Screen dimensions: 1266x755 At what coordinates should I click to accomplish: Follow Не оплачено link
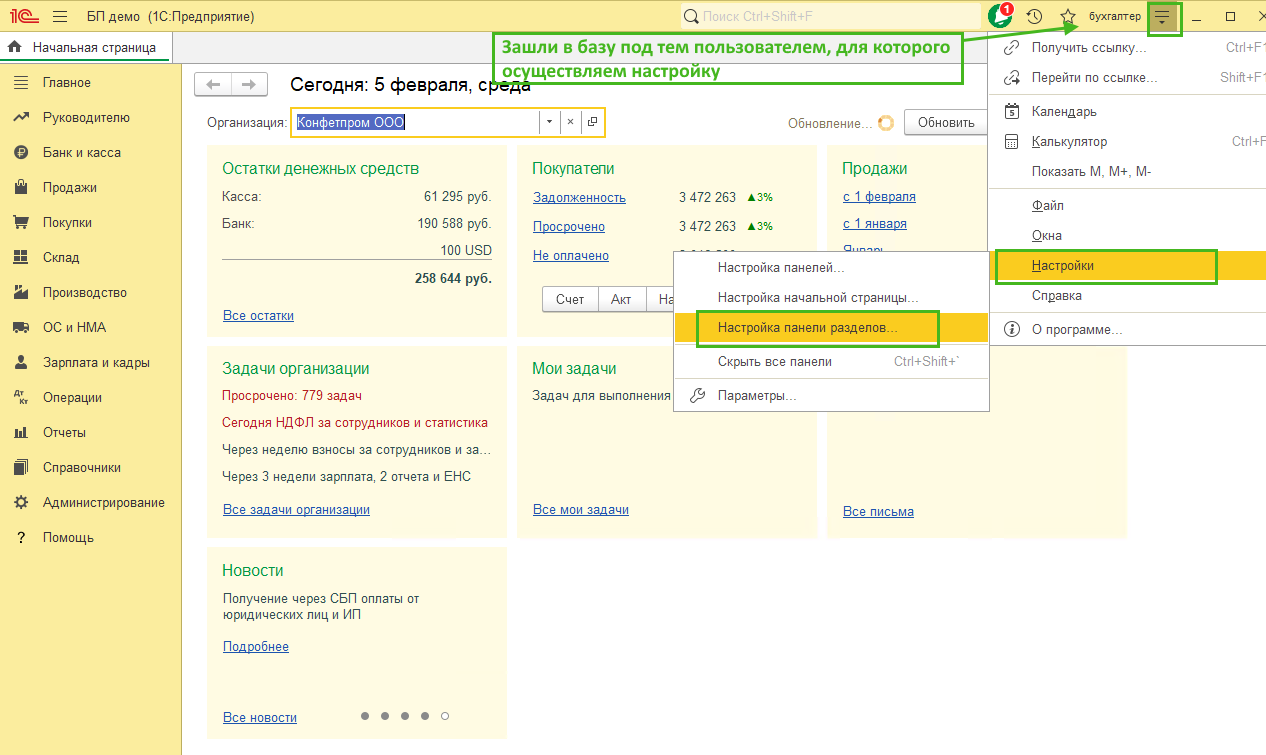[x=571, y=256]
